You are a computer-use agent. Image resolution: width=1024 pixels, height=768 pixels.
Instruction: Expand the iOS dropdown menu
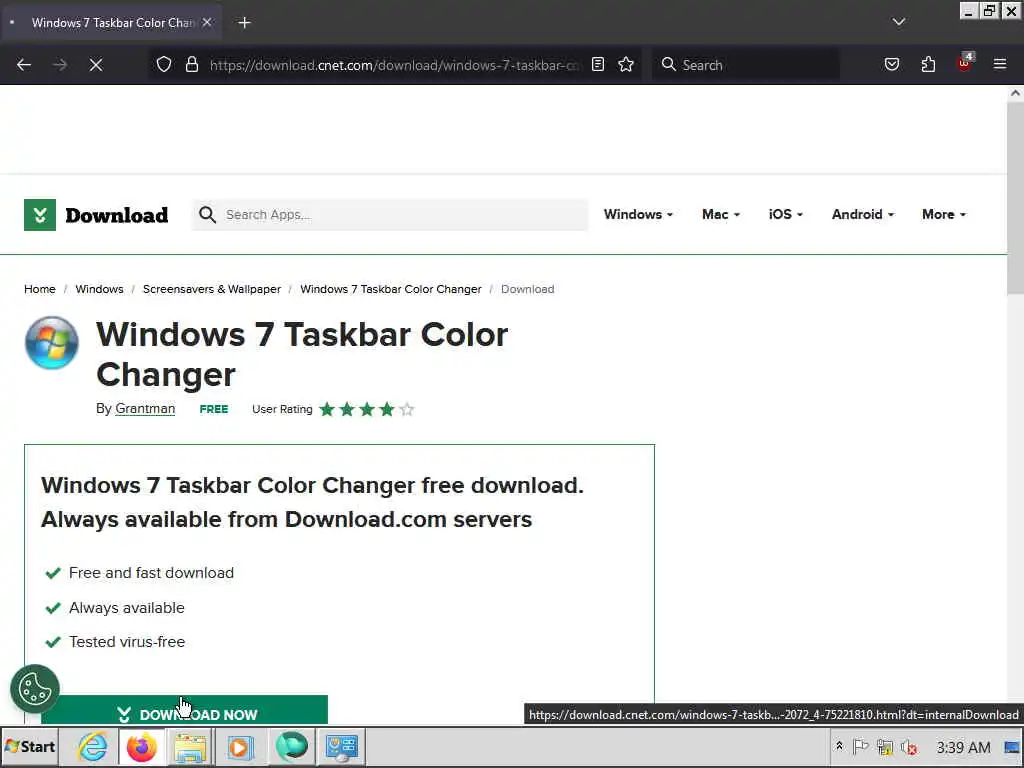[x=785, y=214]
